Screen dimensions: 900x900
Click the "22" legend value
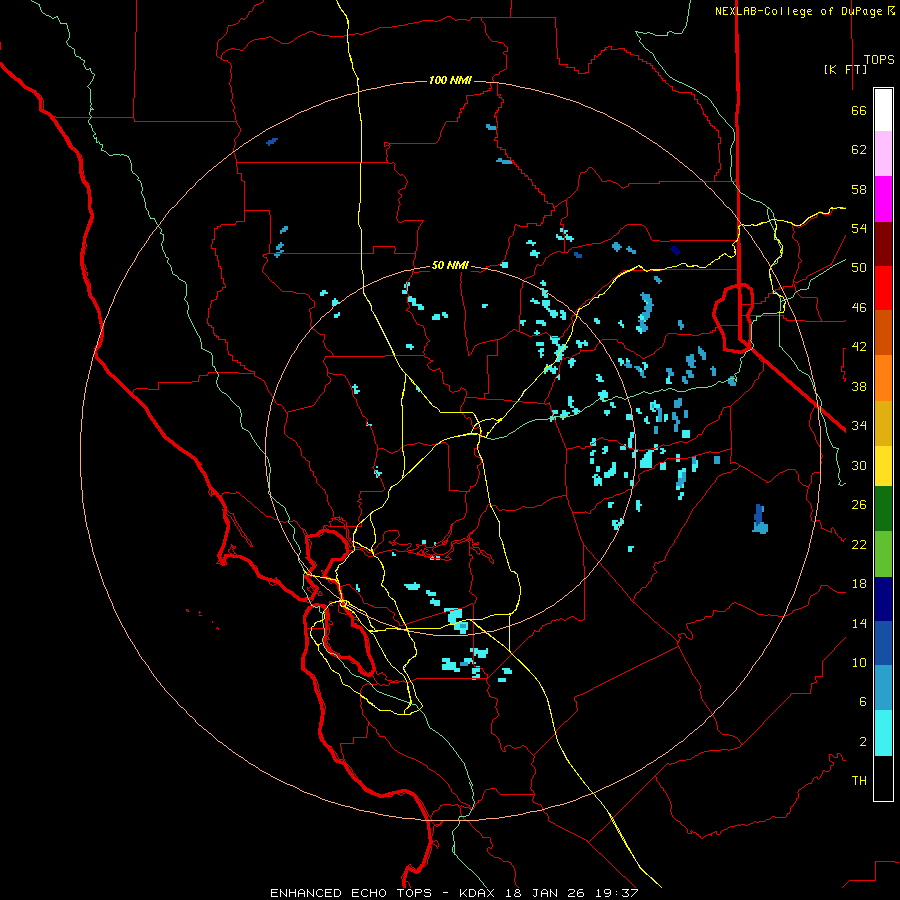[859, 544]
